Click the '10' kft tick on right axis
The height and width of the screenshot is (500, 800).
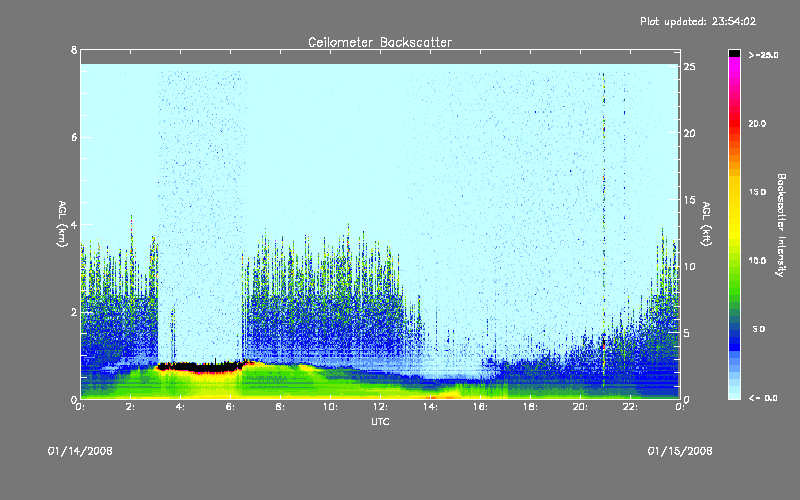point(689,266)
